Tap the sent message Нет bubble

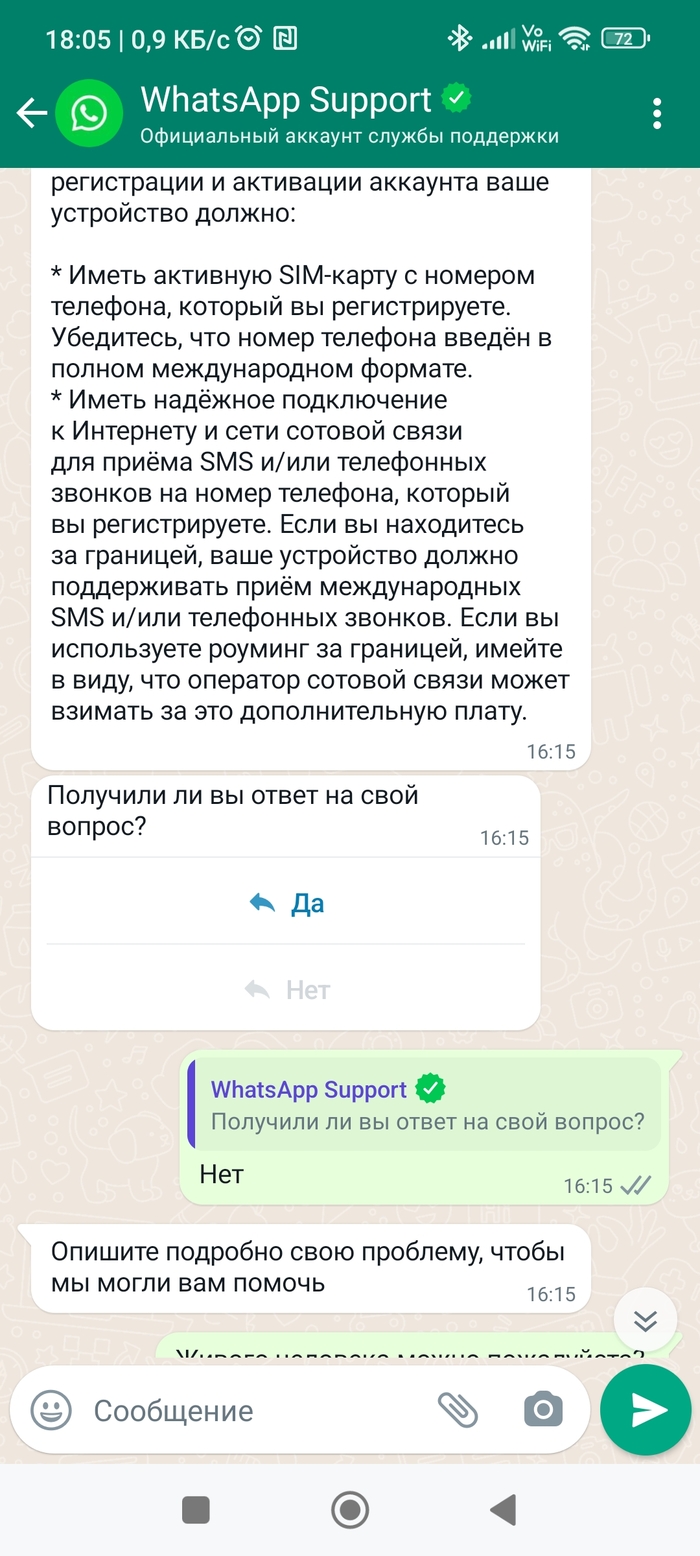point(430,1127)
